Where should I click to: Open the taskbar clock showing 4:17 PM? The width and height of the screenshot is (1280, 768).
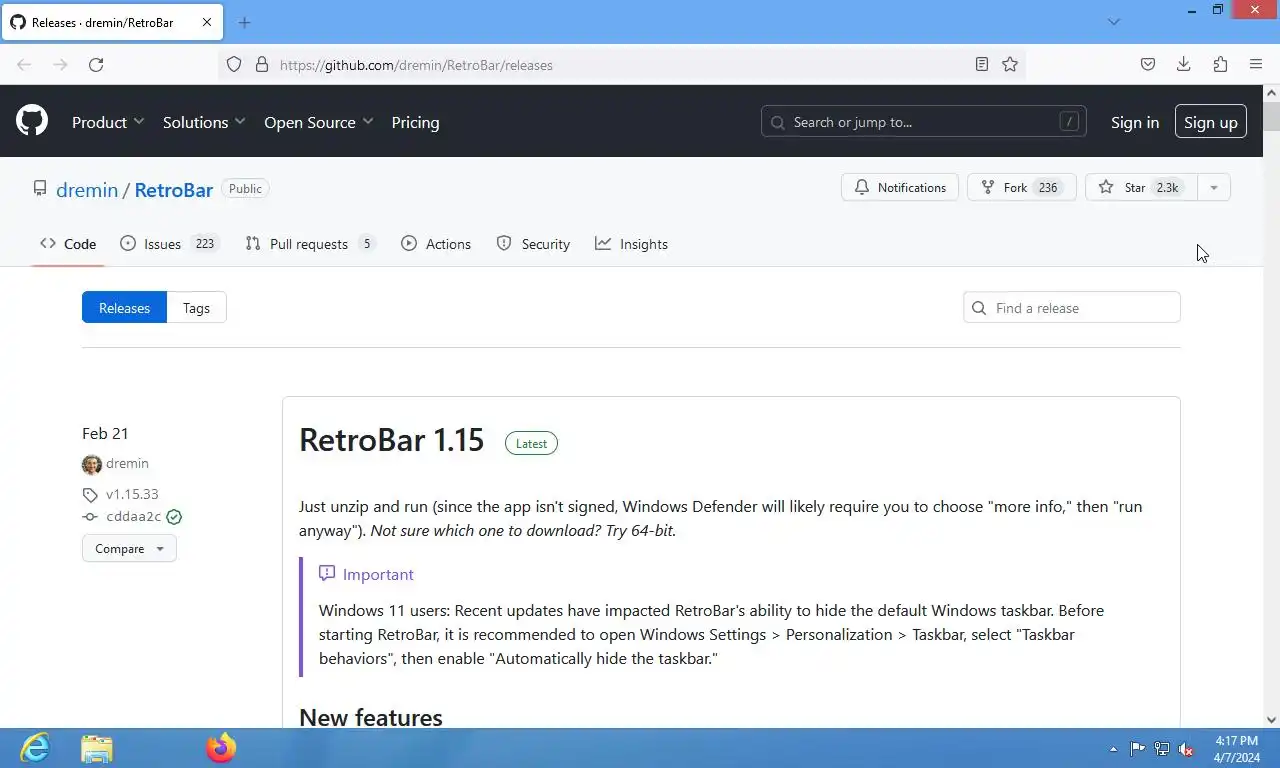[x=1236, y=749]
